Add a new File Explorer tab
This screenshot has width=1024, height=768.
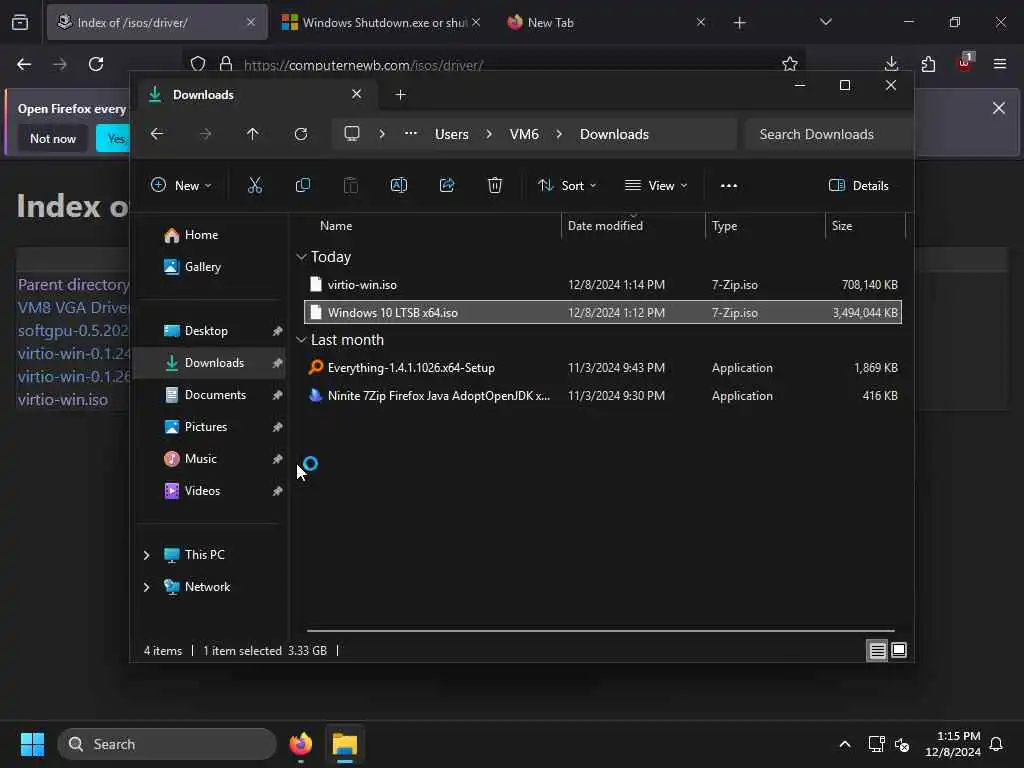click(x=401, y=95)
